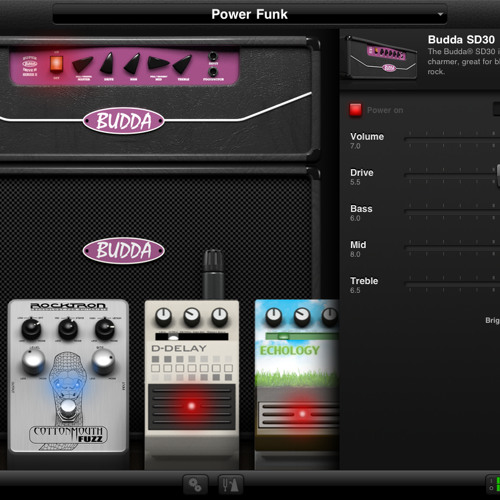Click the Cottonmouth Fuzz footswitch
Screen dimensions: 500x500
[x=68, y=408]
